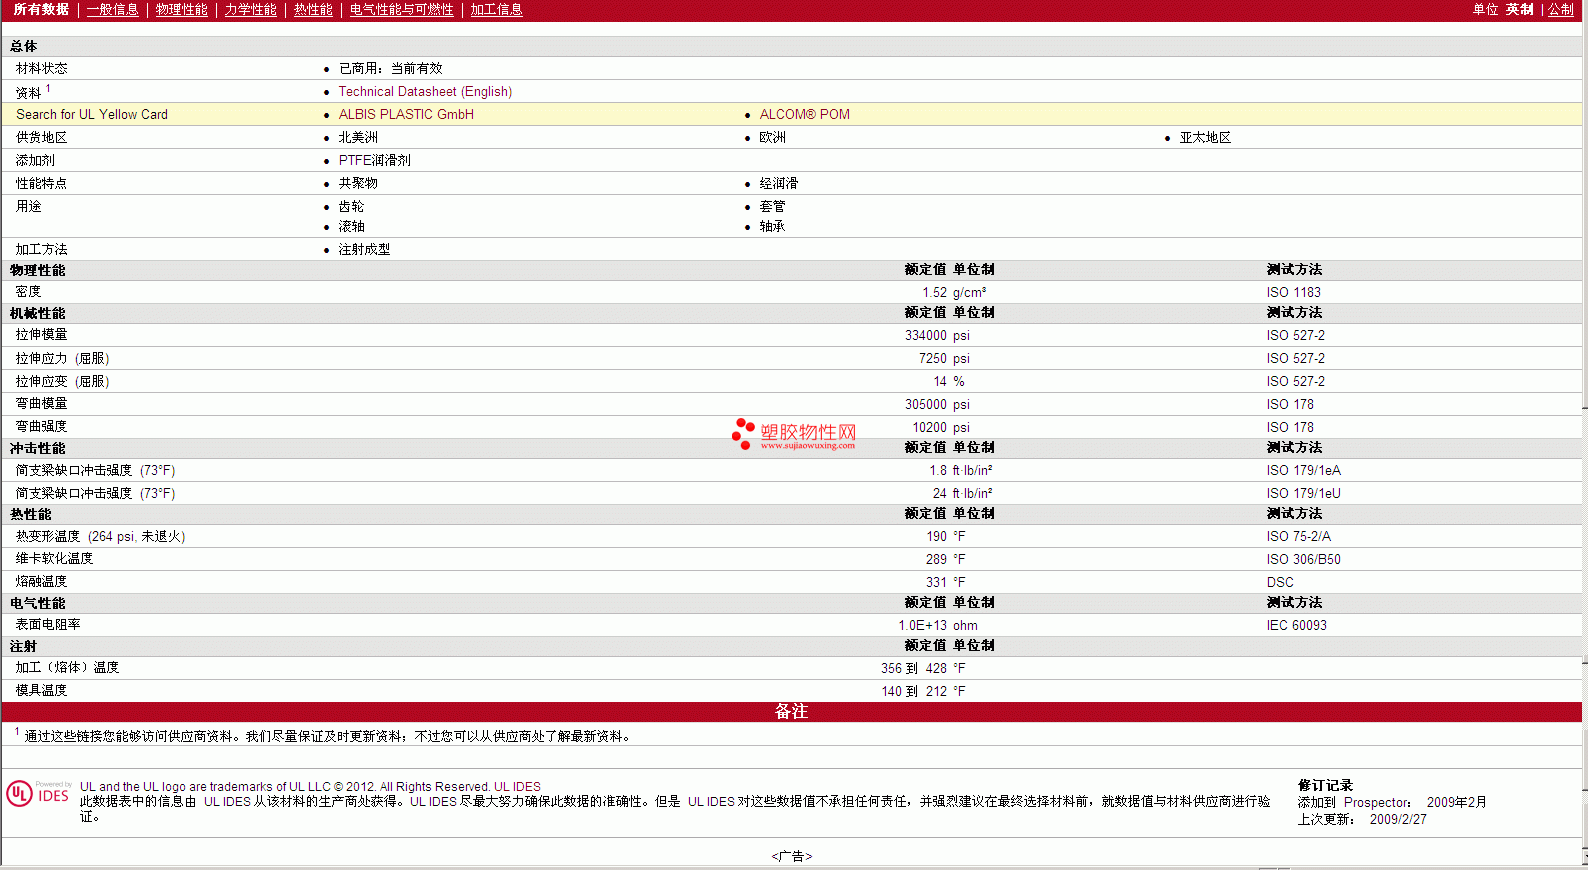Click the 弯曲模量 row label
This screenshot has height=870, width=1588.
click(41, 403)
